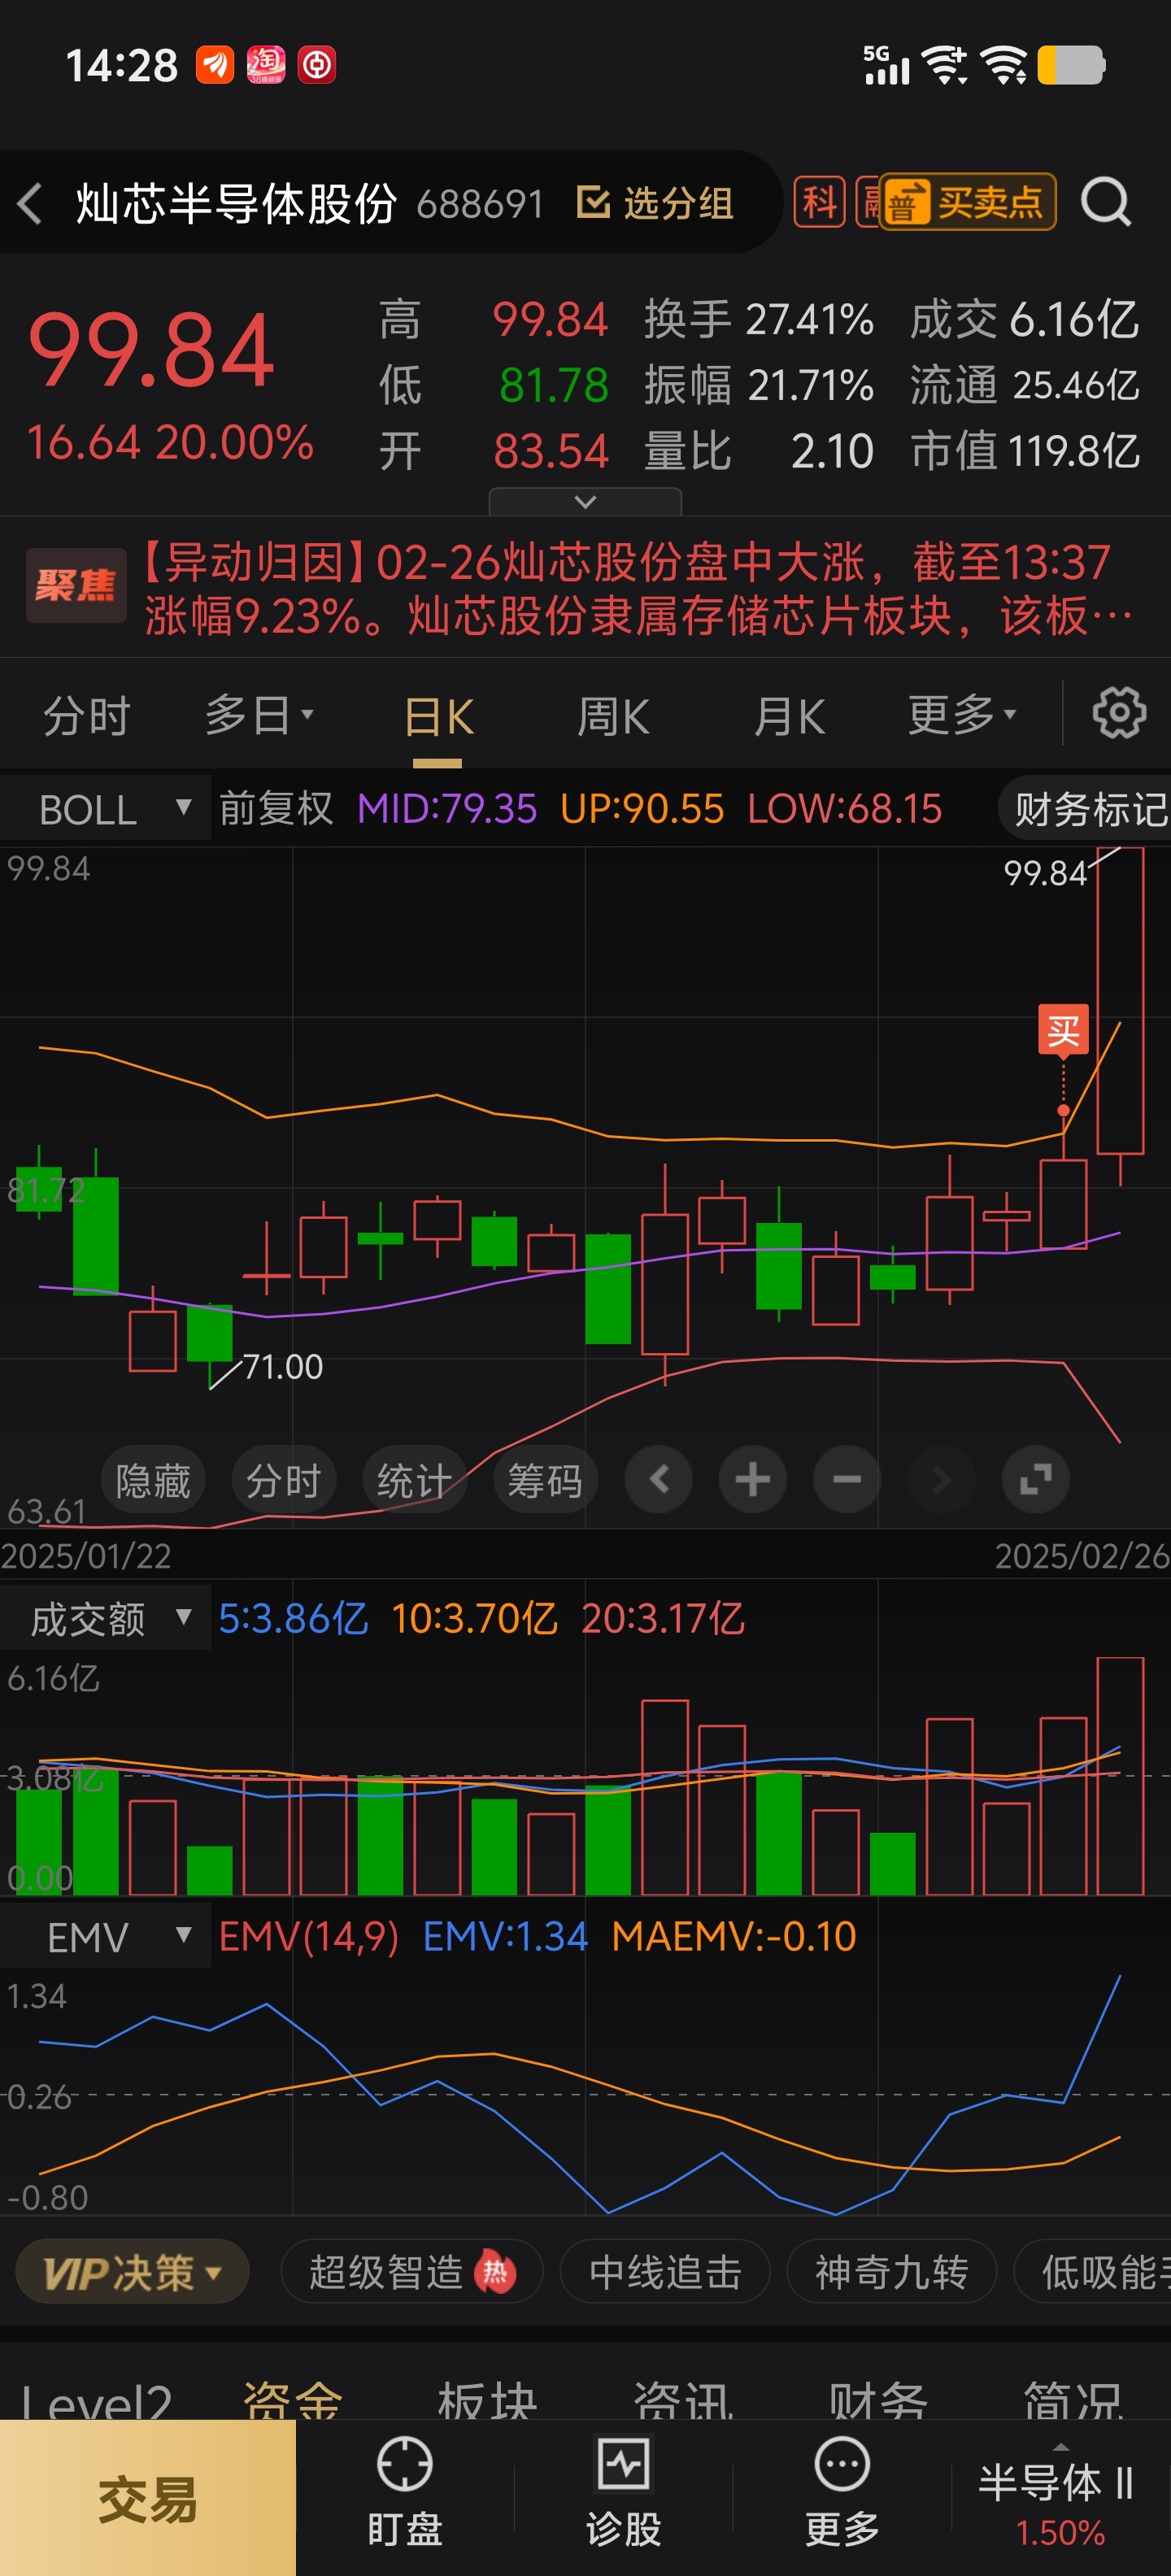
Task: Open 买卖点 buy-sell points badge
Action: tap(967, 203)
